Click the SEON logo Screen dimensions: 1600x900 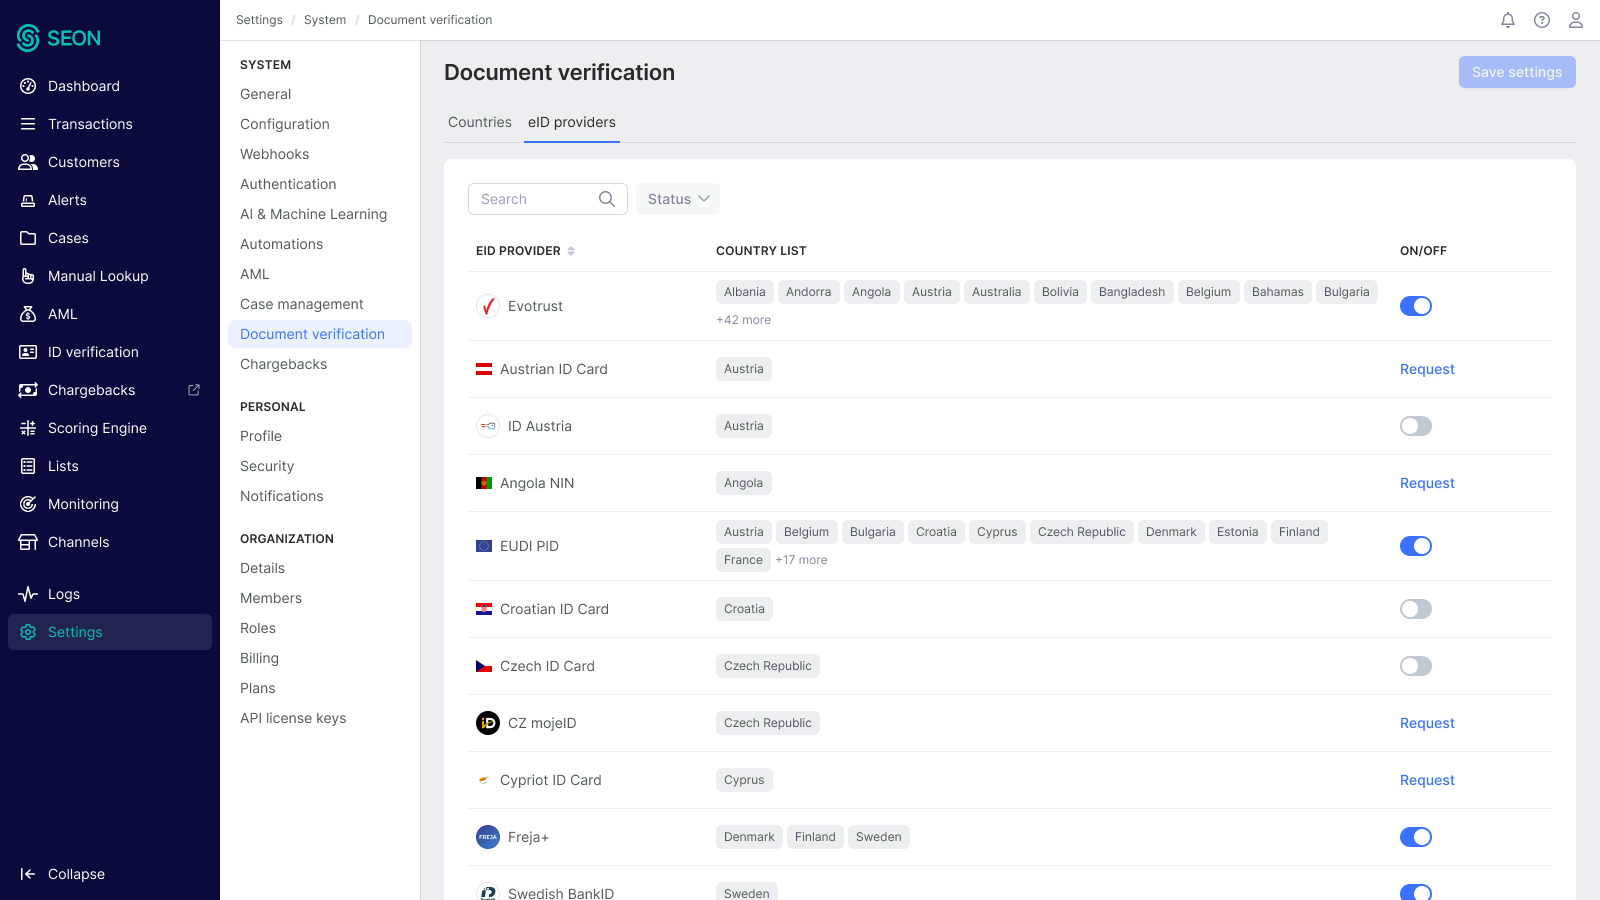(x=59, y=38)
